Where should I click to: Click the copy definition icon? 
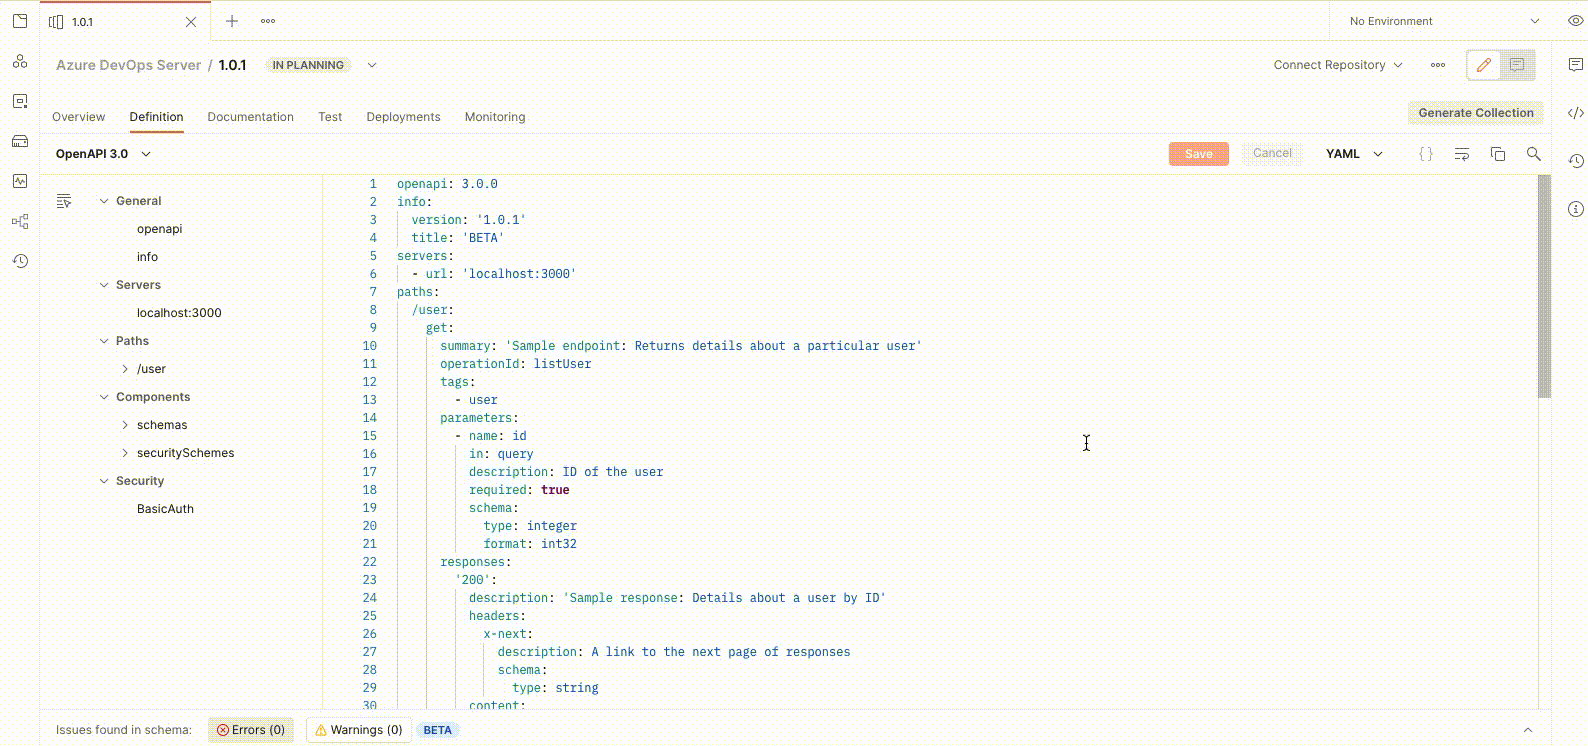point(1497,154)
